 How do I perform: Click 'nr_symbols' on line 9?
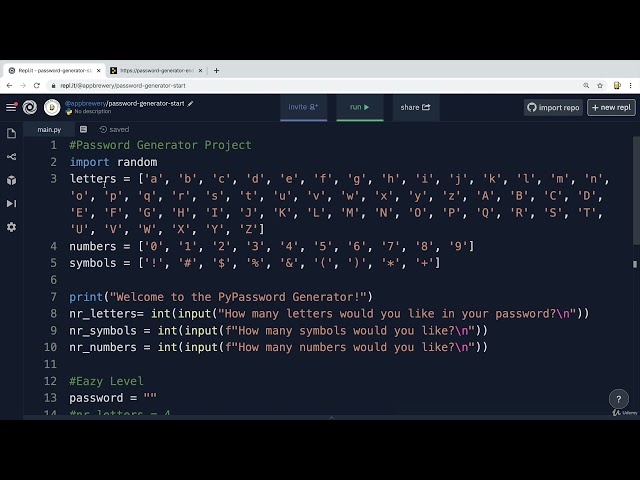pos(103,331)
